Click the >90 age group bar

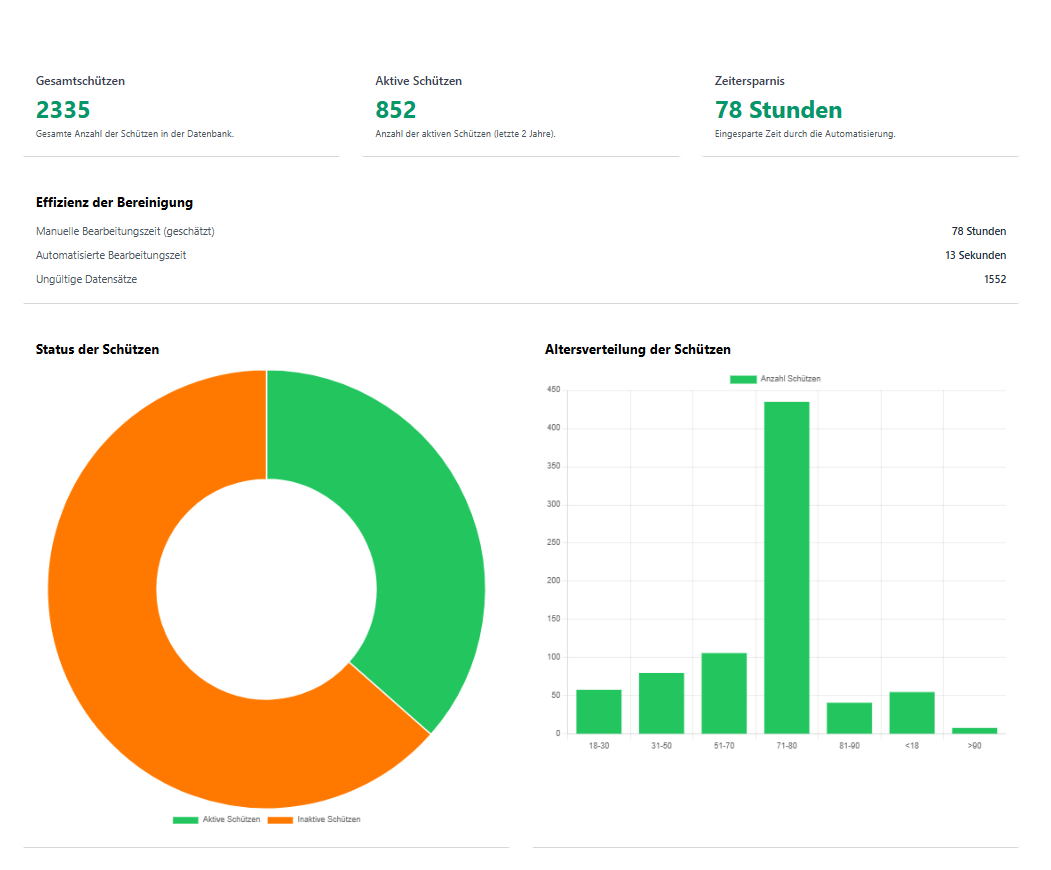point(974,730)
